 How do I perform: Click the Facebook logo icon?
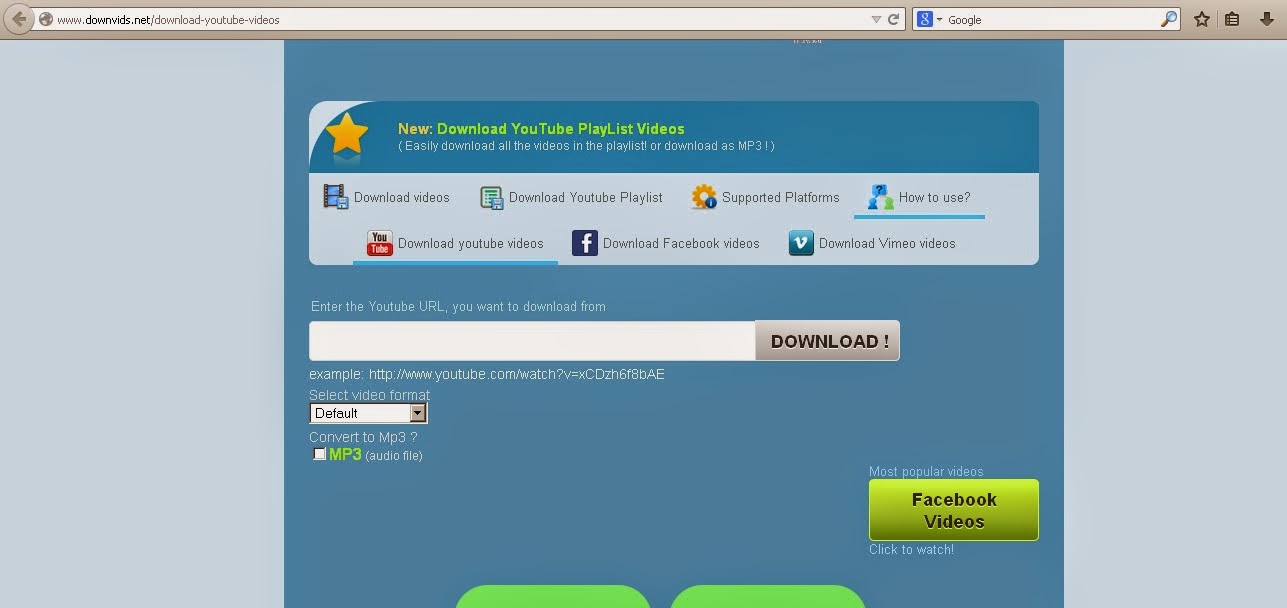point(585,243)
